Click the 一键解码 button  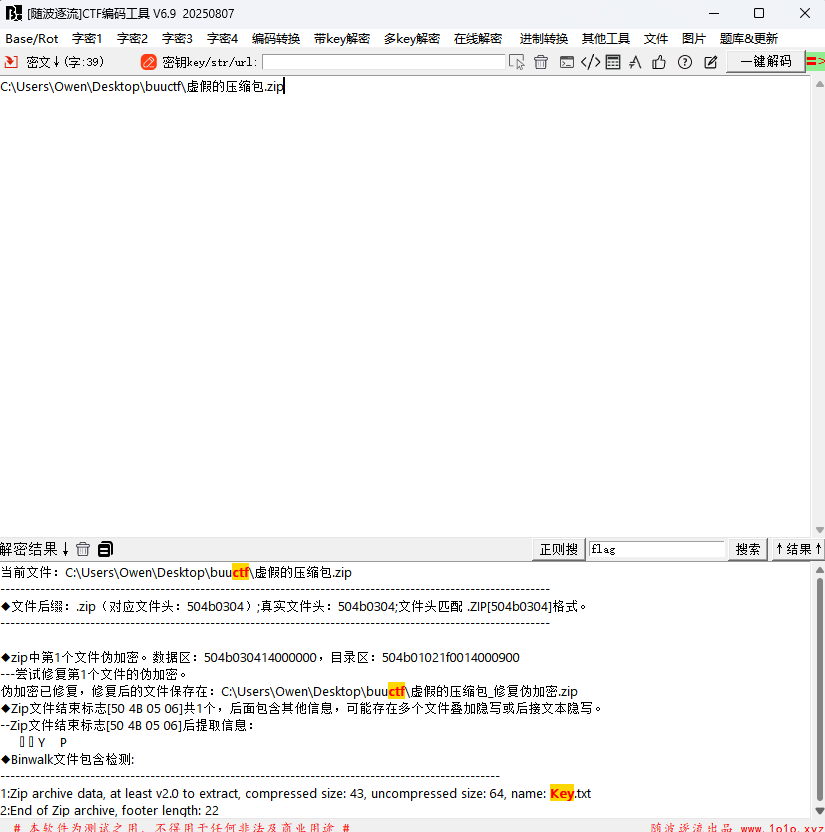point(766,62)
